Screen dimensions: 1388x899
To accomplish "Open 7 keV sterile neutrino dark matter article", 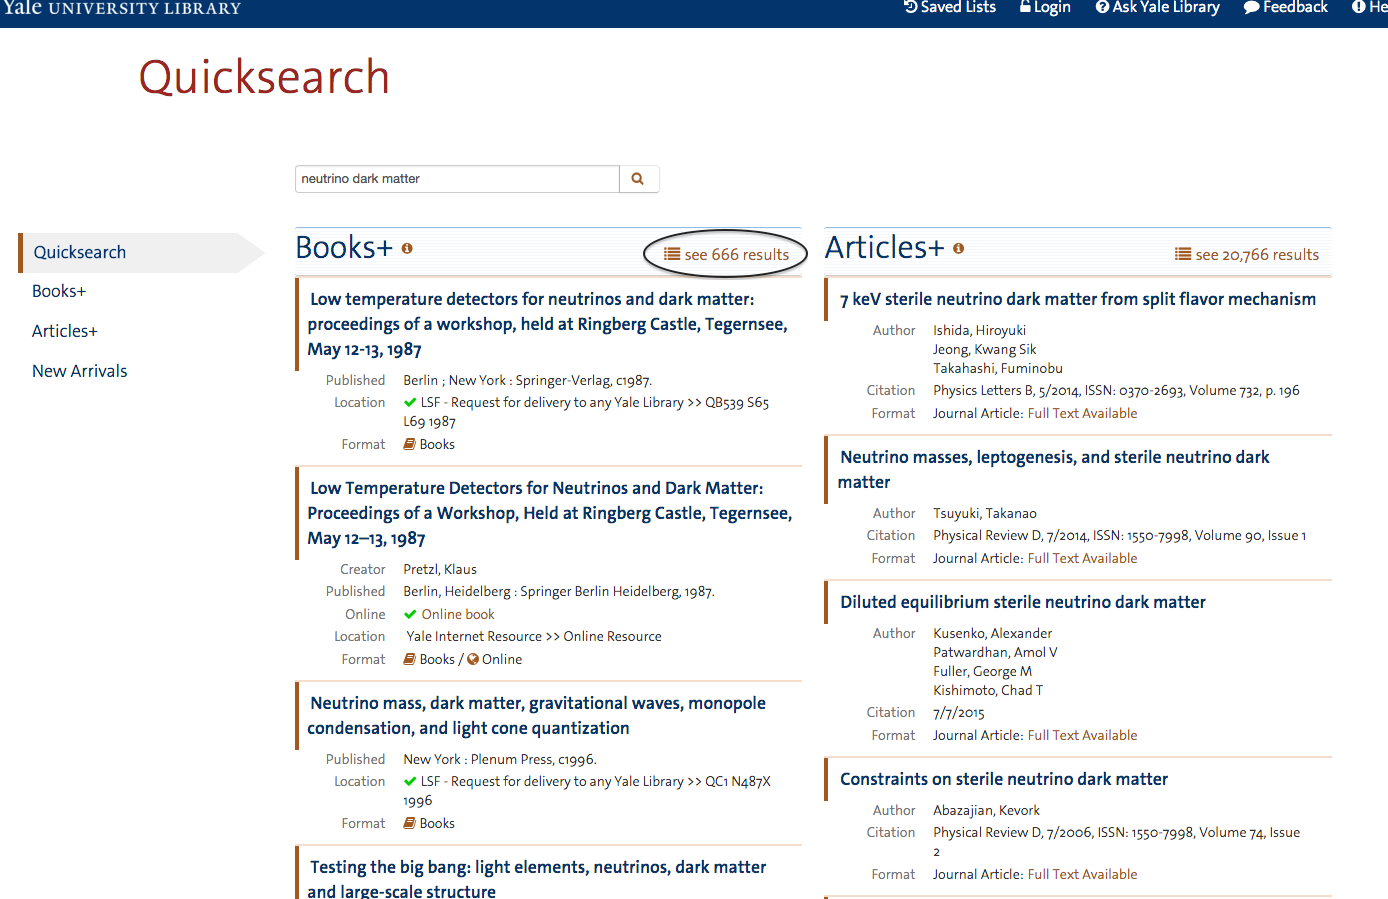I will 1078,299.
